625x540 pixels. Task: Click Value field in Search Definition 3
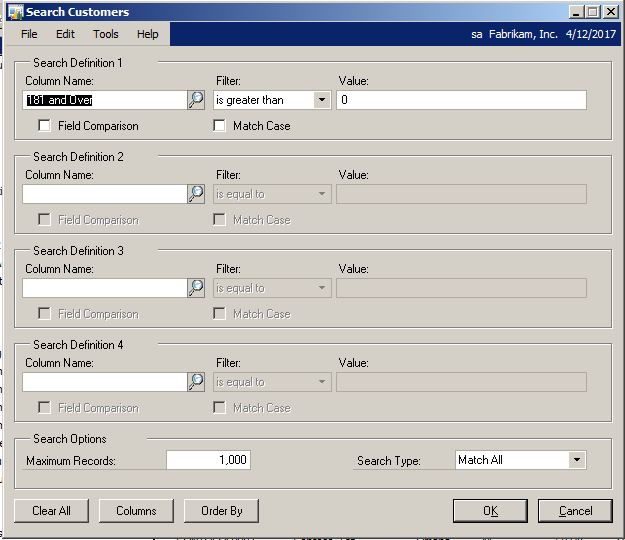[461, 288]
